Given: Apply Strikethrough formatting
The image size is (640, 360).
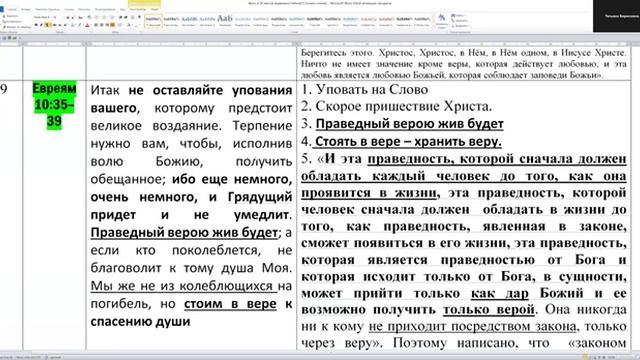Looking at the screenshot, I should [x=54, y=25].
